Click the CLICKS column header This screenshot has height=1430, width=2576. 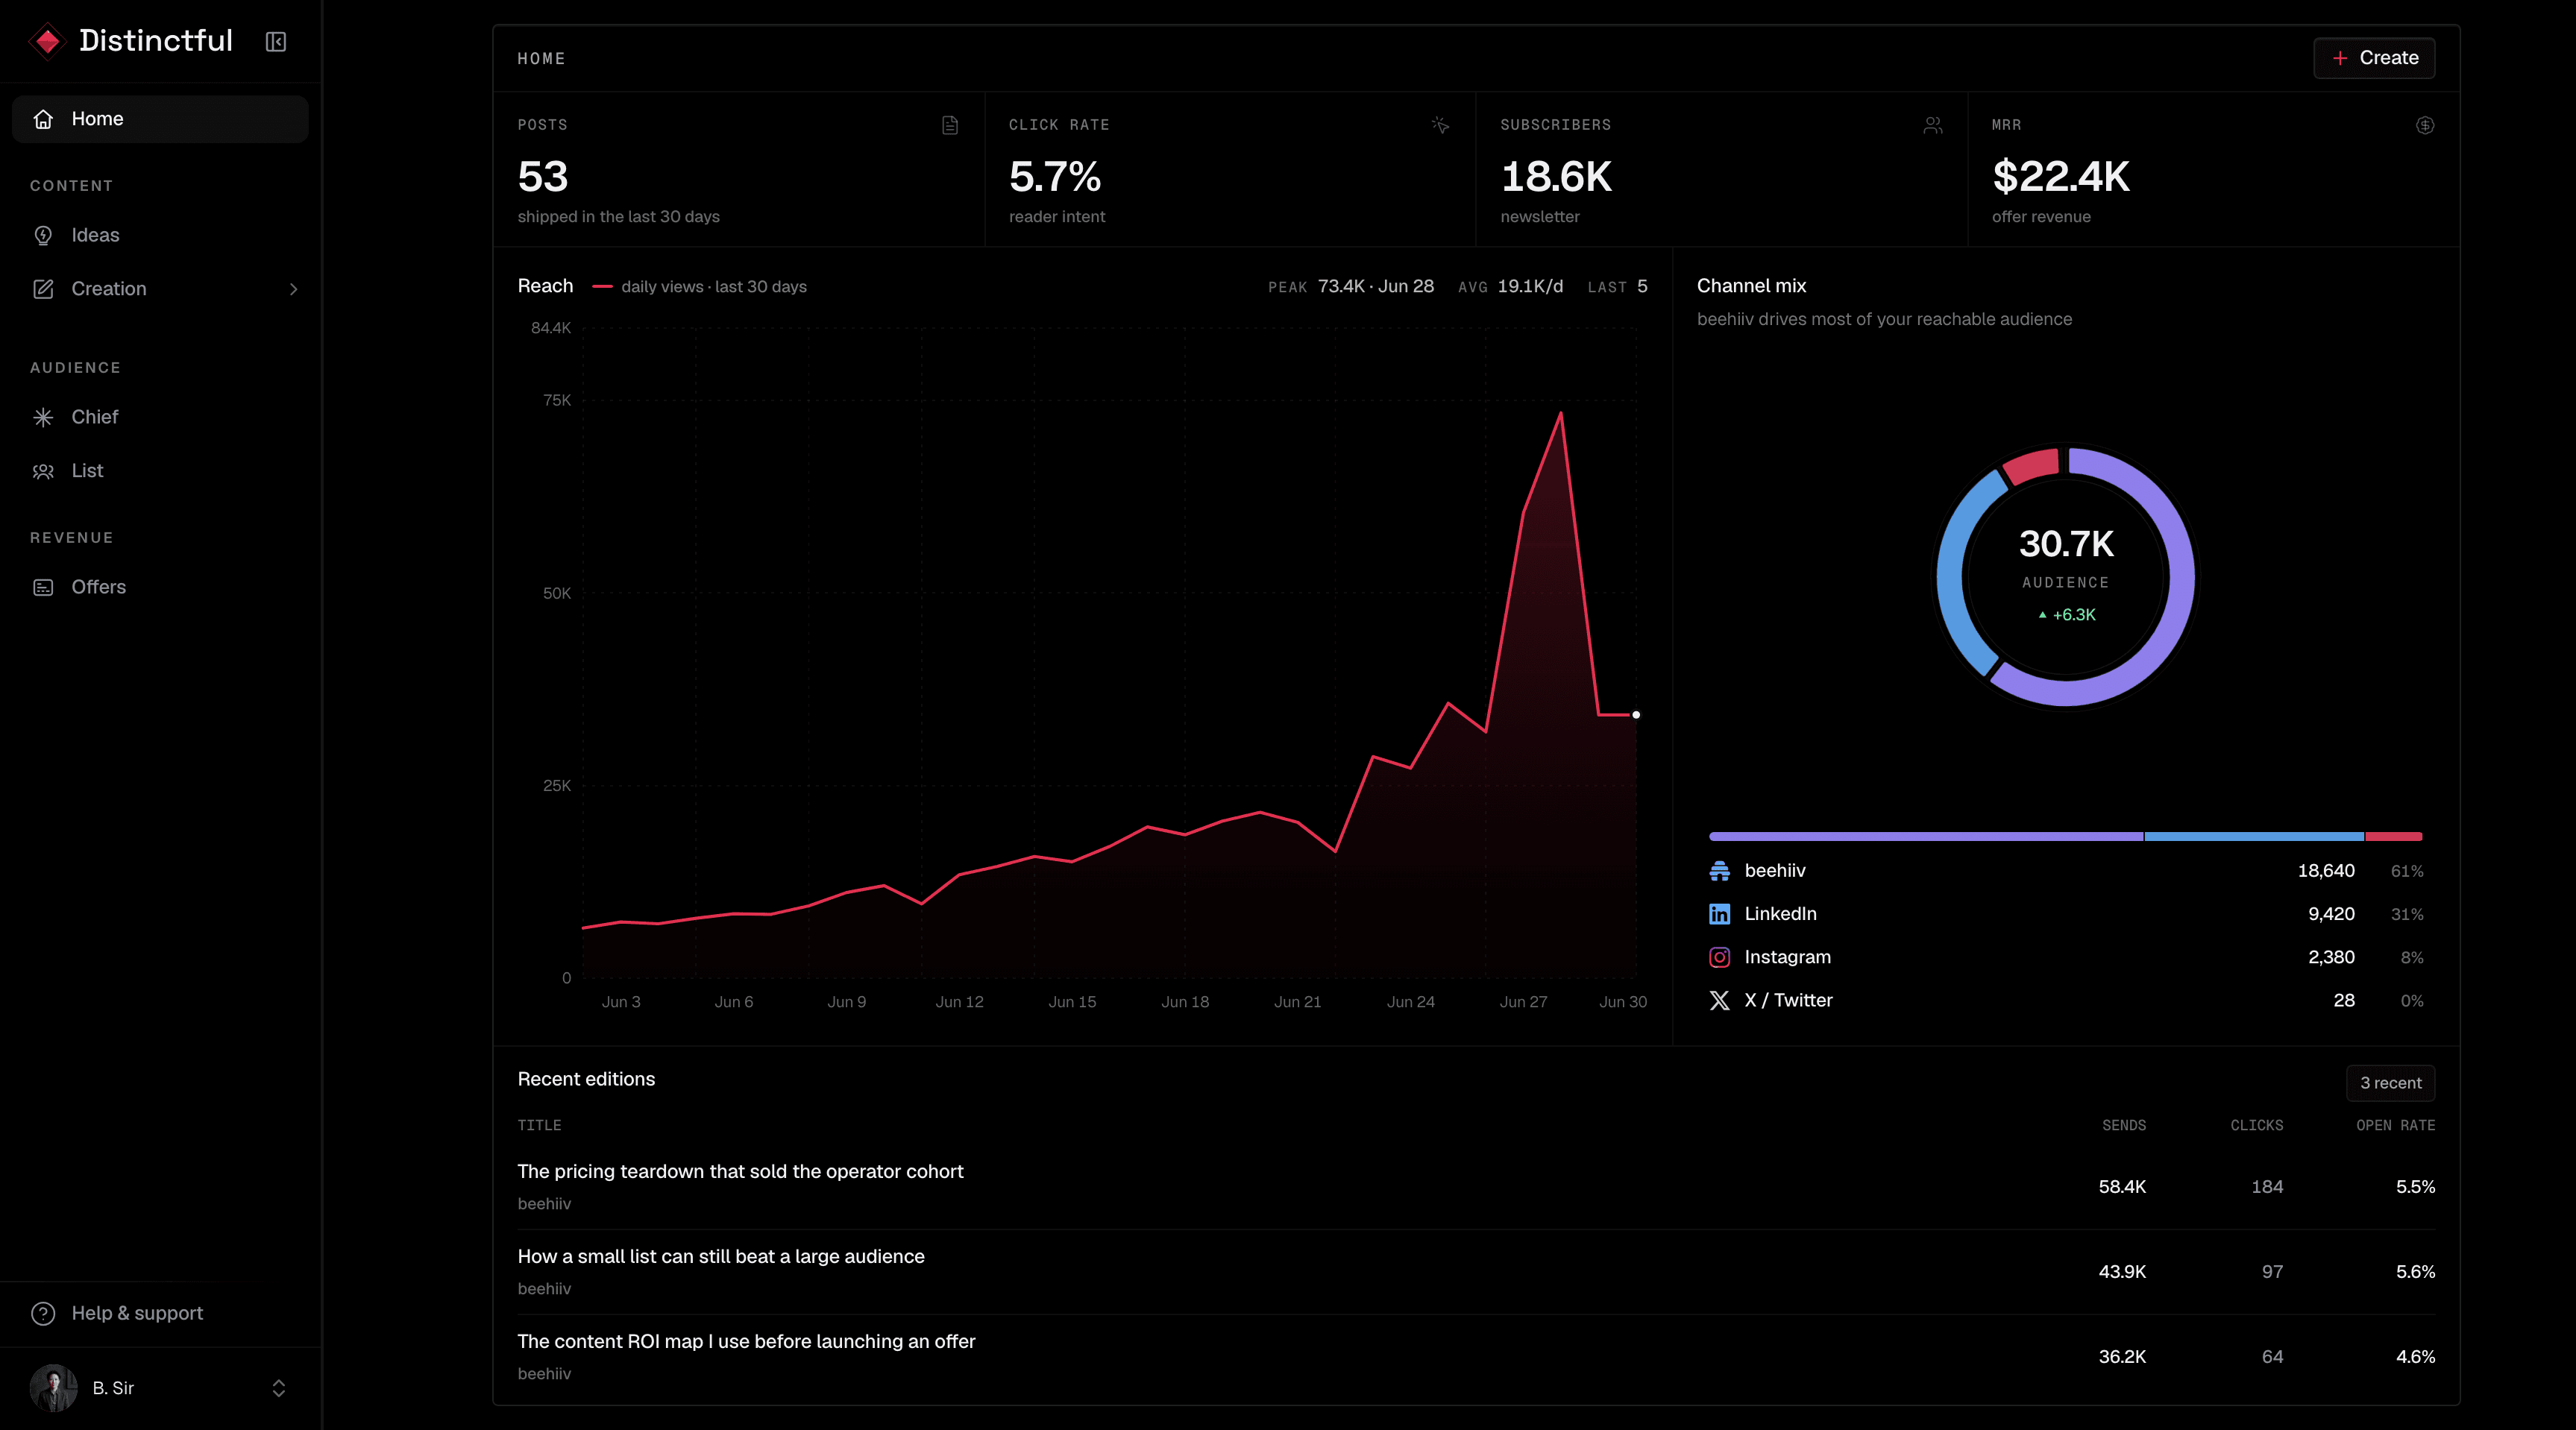(x=2257, y=1126)
